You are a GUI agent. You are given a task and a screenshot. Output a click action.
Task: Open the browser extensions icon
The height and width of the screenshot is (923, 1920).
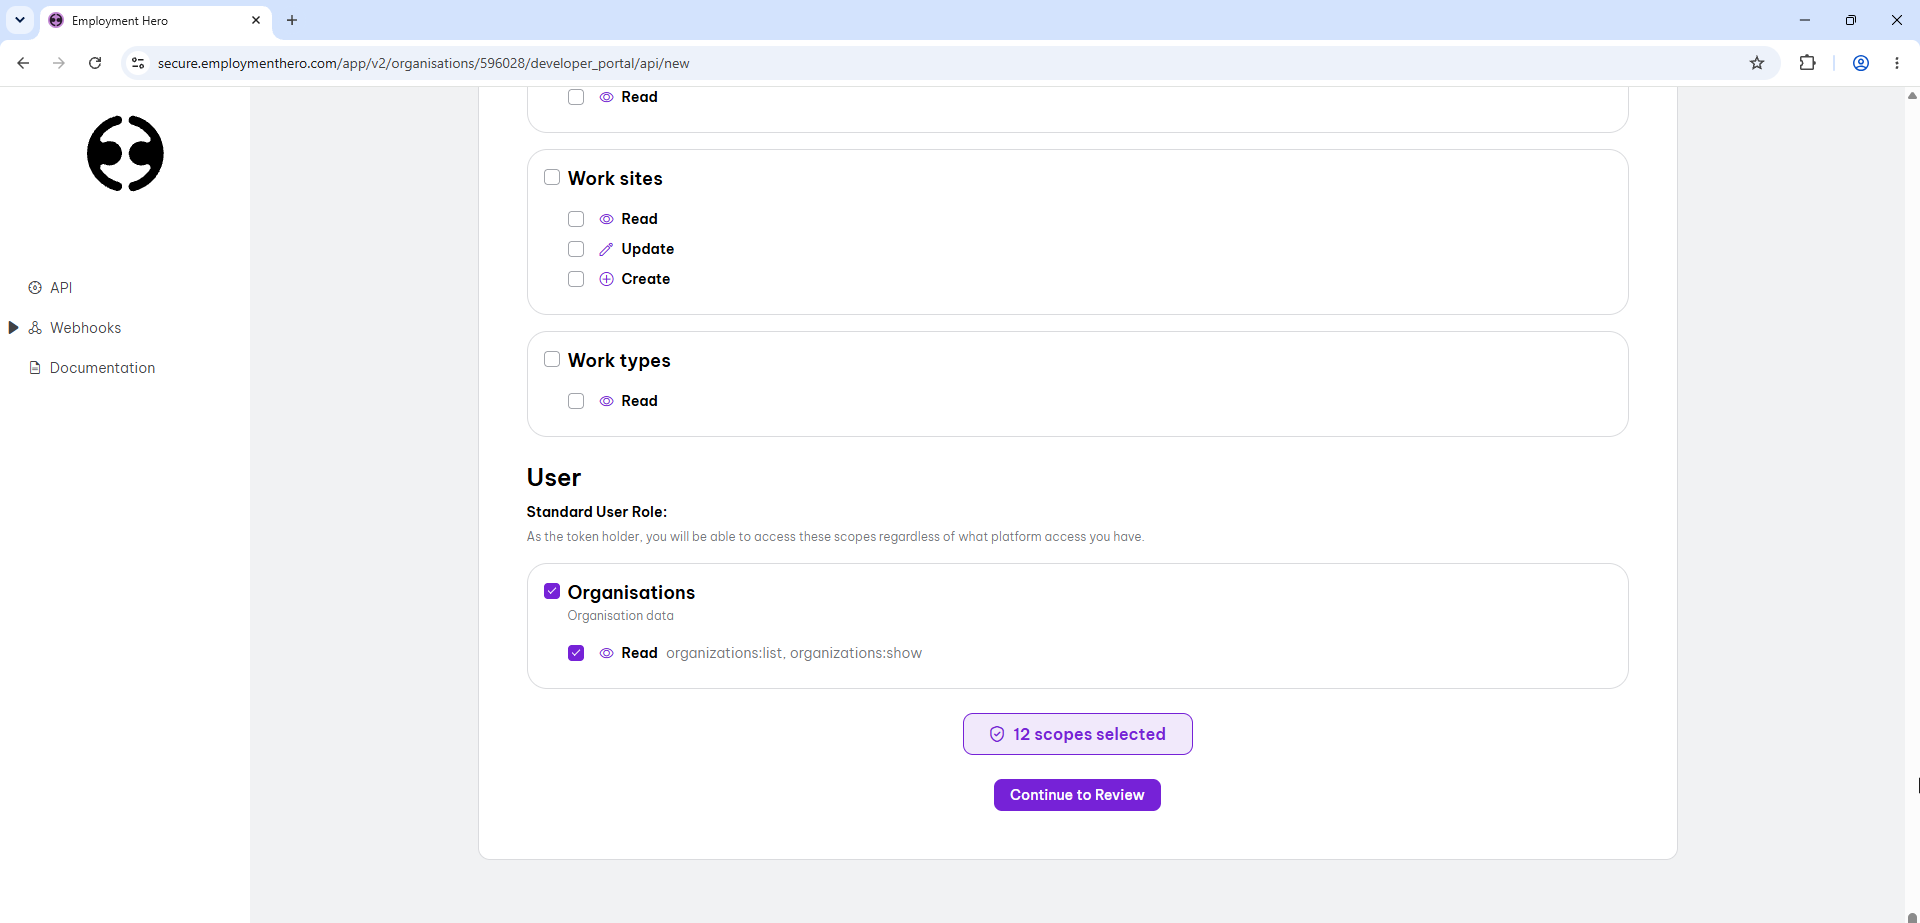(1807, 63)
